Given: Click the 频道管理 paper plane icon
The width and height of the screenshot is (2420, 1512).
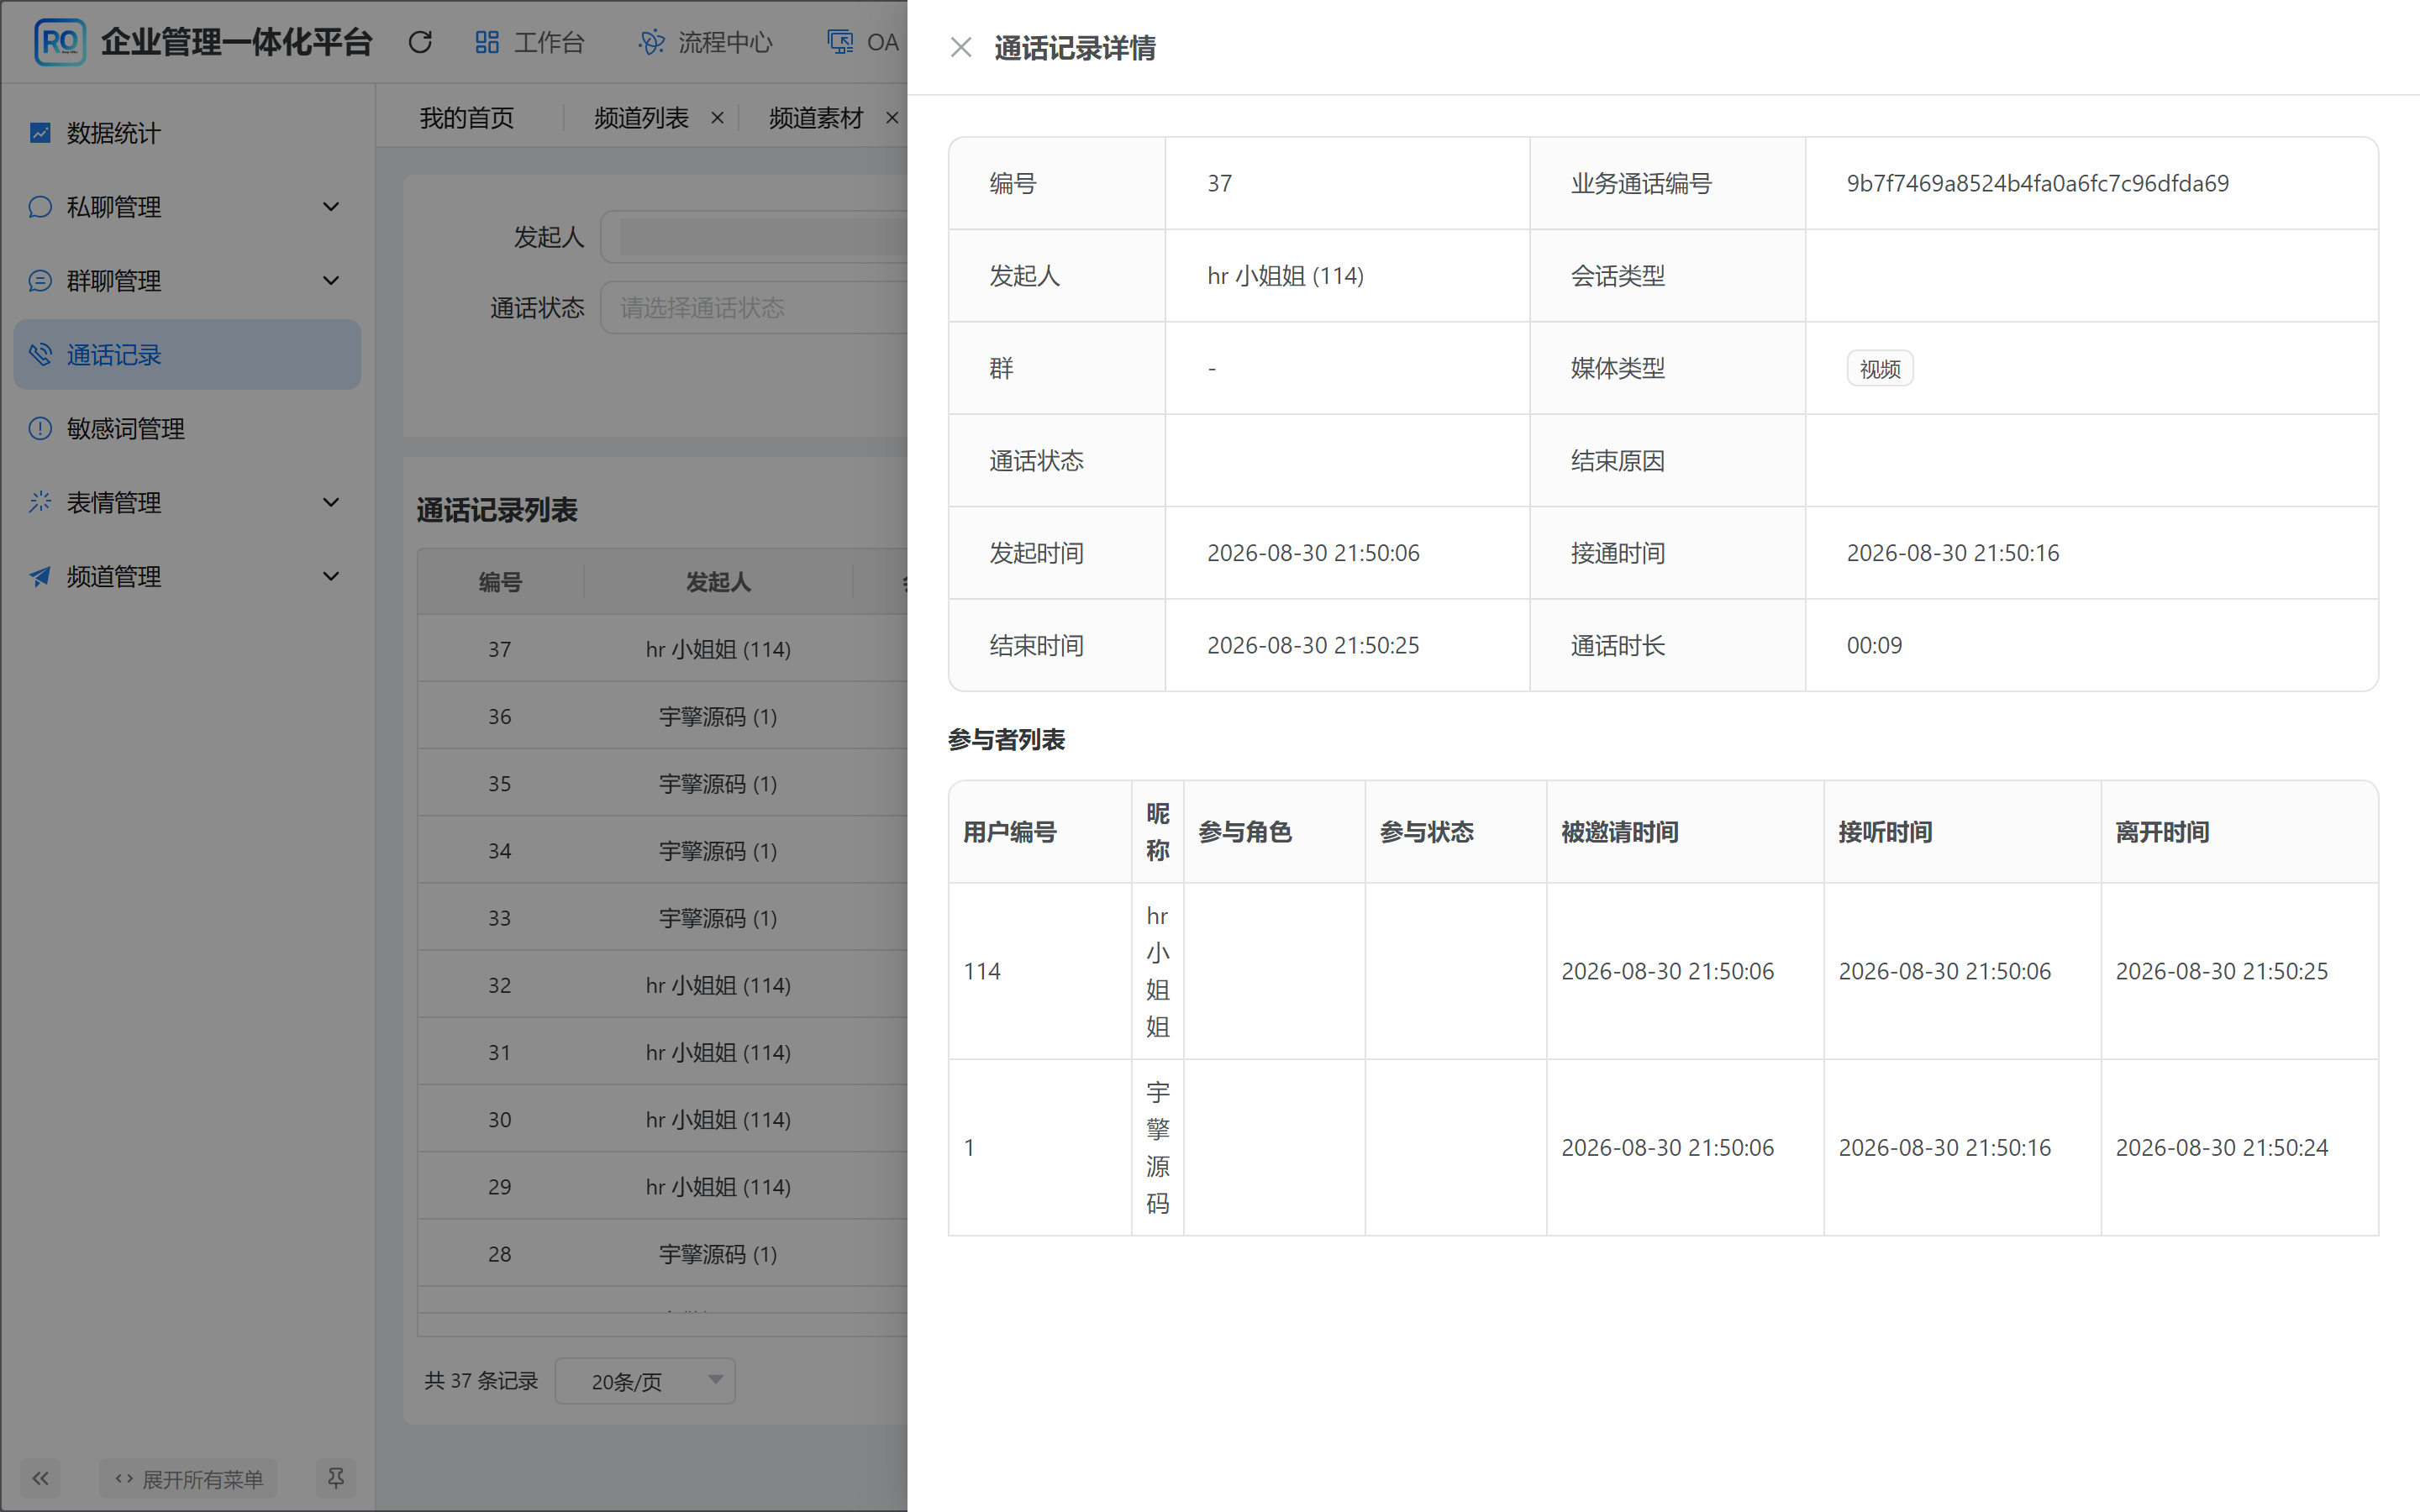Looking at the screenshot, I should pos(40,577).
